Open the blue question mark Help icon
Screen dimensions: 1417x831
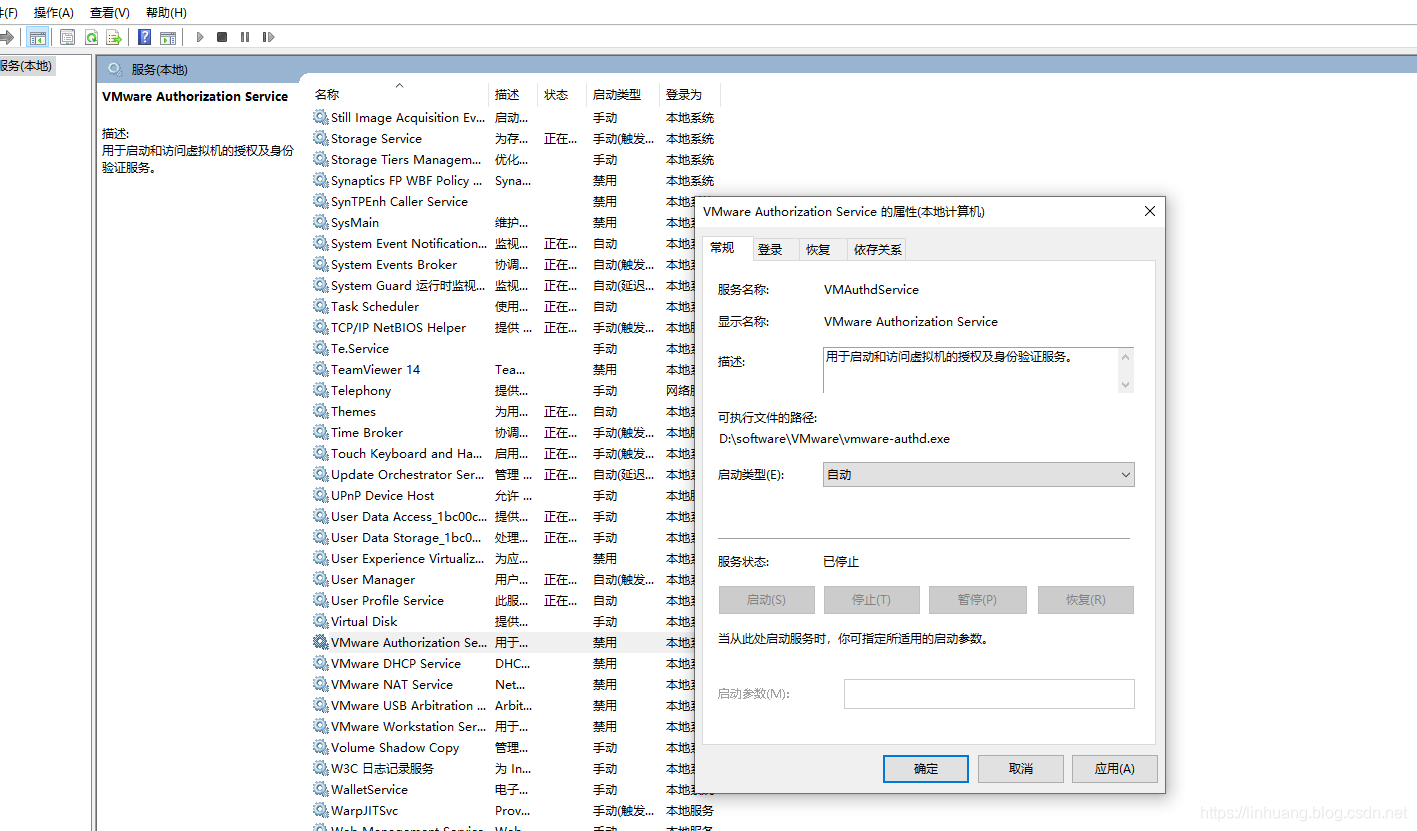click(145, 37)
